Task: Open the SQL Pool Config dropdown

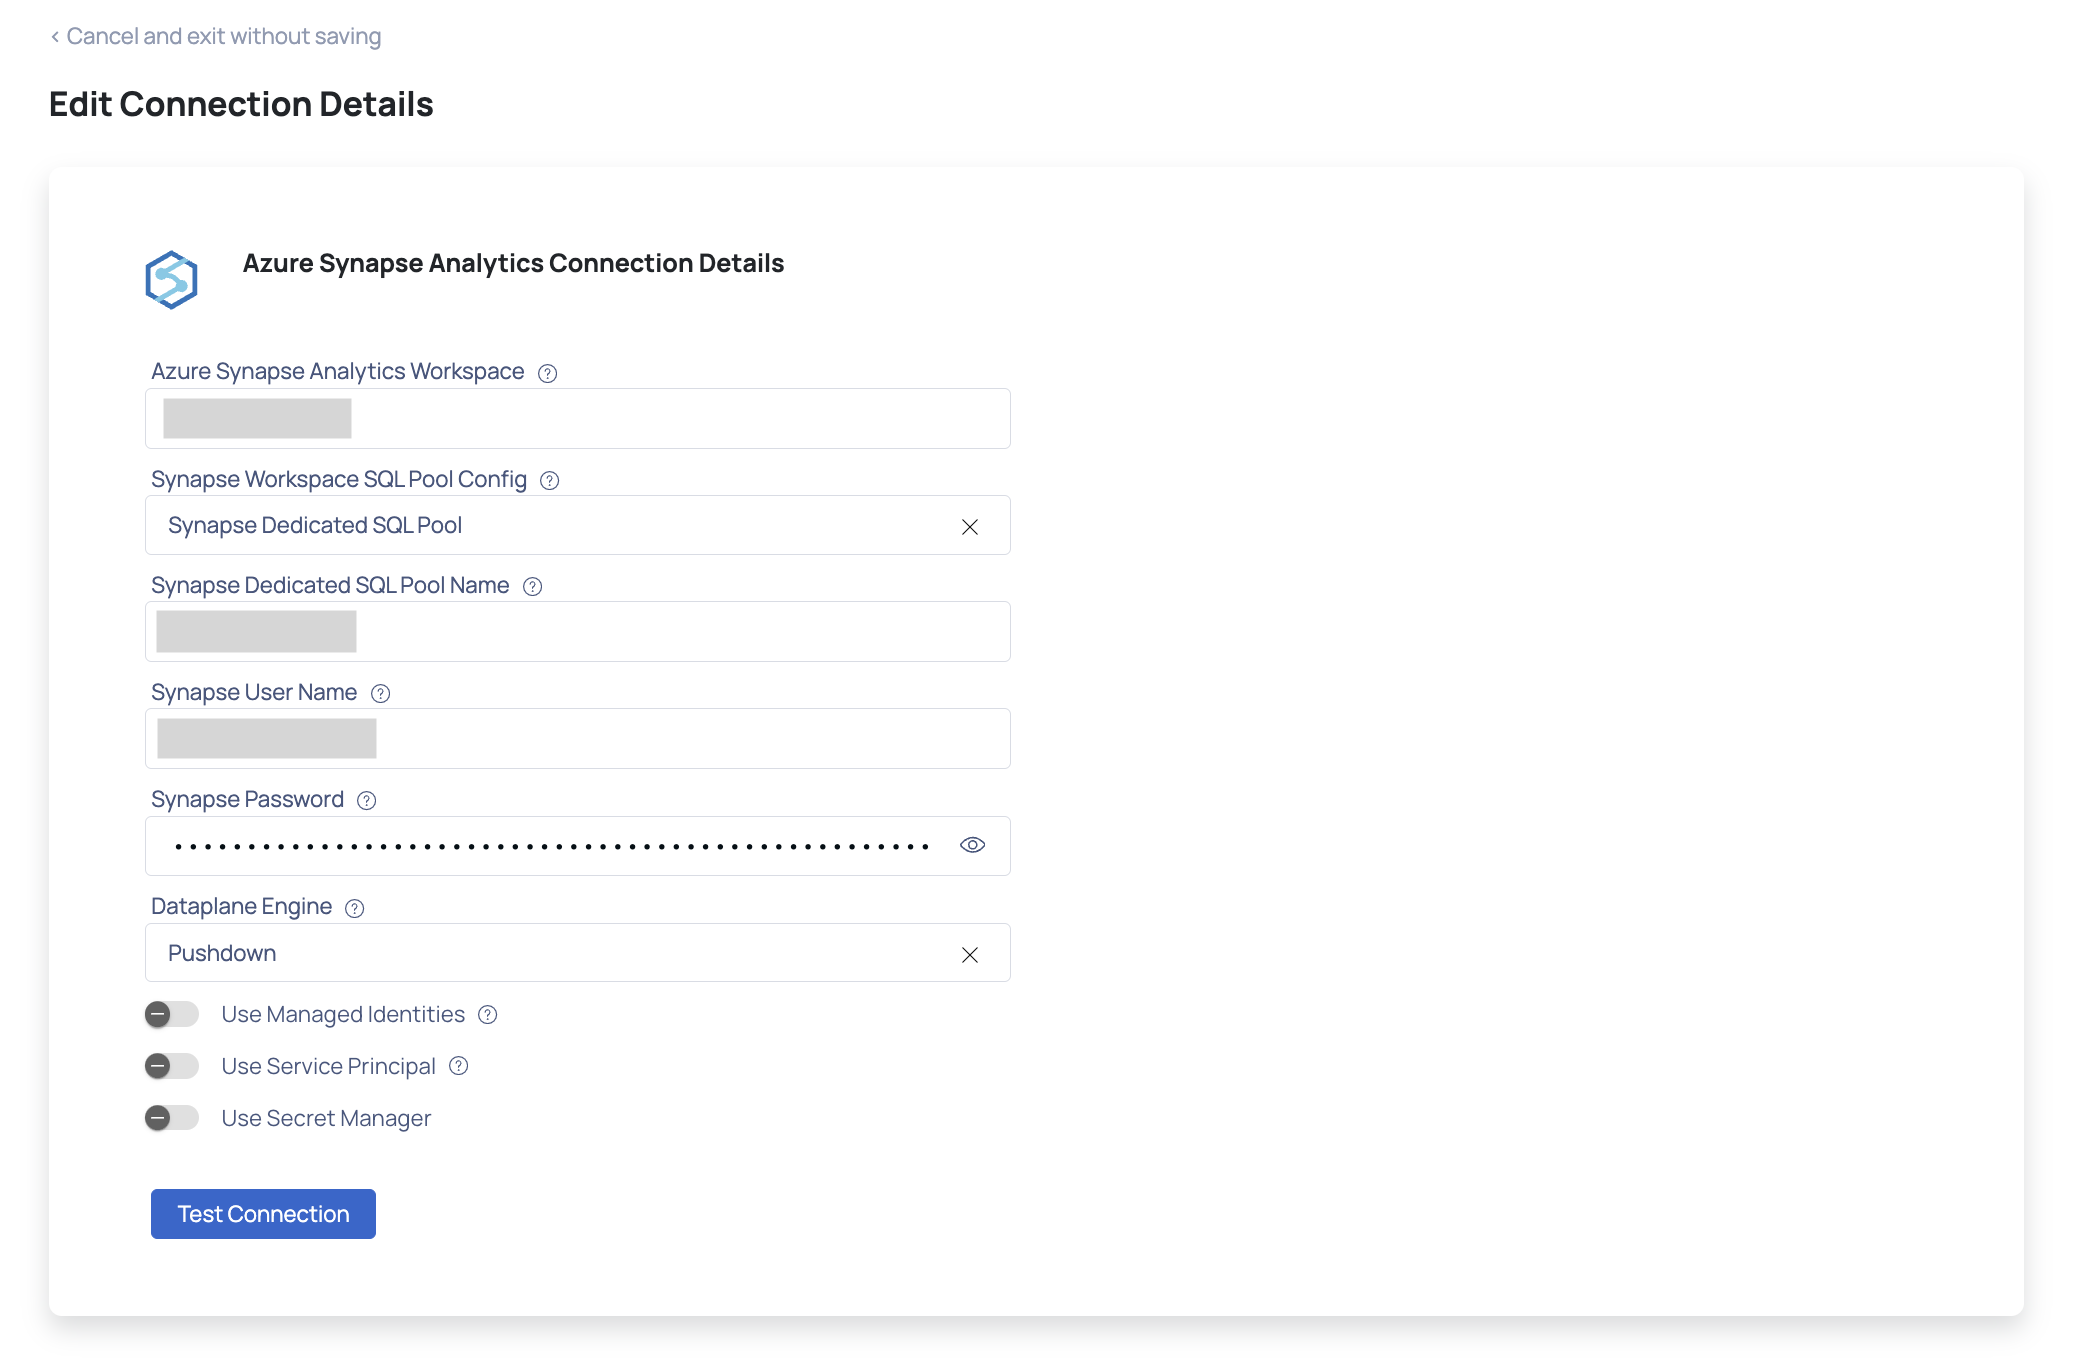Action: click(x=577, y=525)
